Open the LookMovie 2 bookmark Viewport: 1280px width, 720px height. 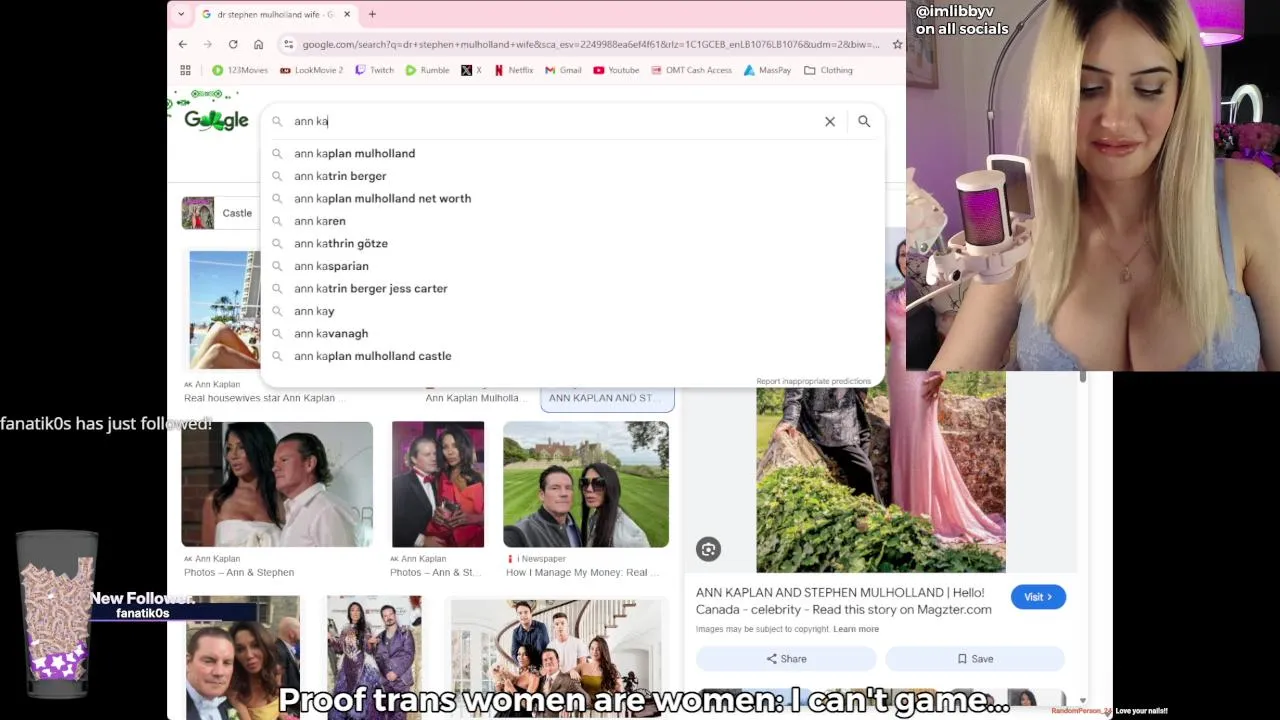point(311,70)
